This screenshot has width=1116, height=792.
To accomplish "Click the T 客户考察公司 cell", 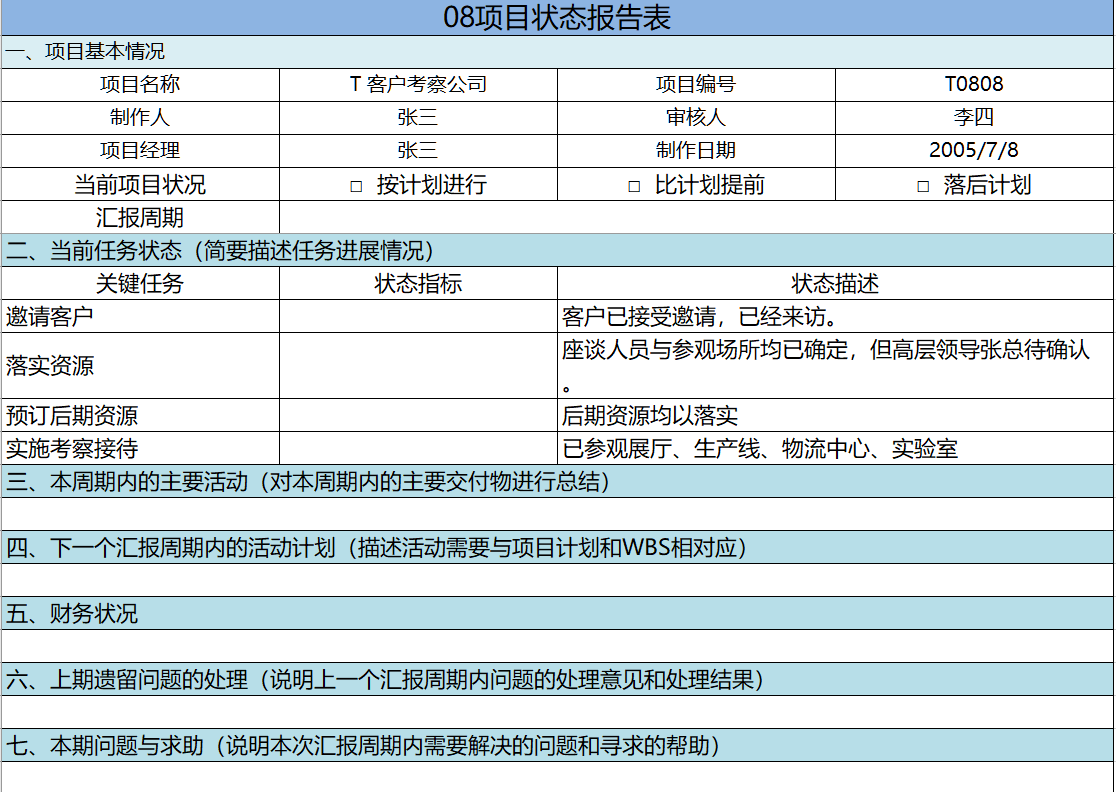I will tap(417, 85).
